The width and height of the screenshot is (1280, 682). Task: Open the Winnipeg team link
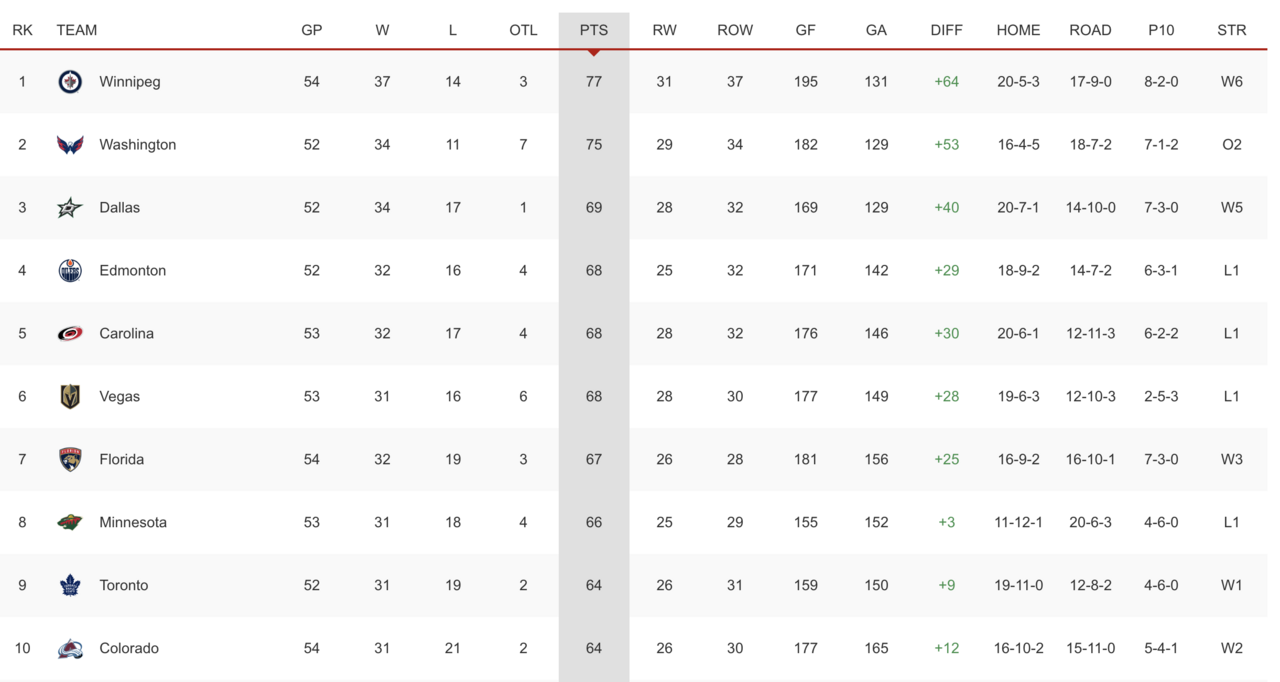130,82
